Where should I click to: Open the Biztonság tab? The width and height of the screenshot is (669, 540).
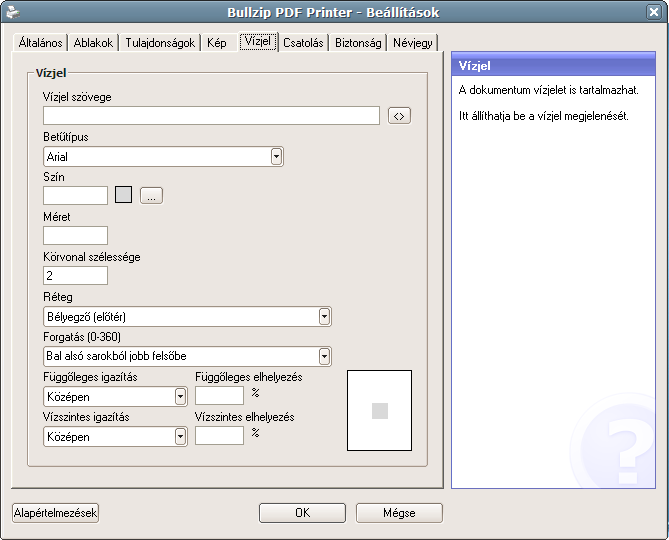coord(358,43)
